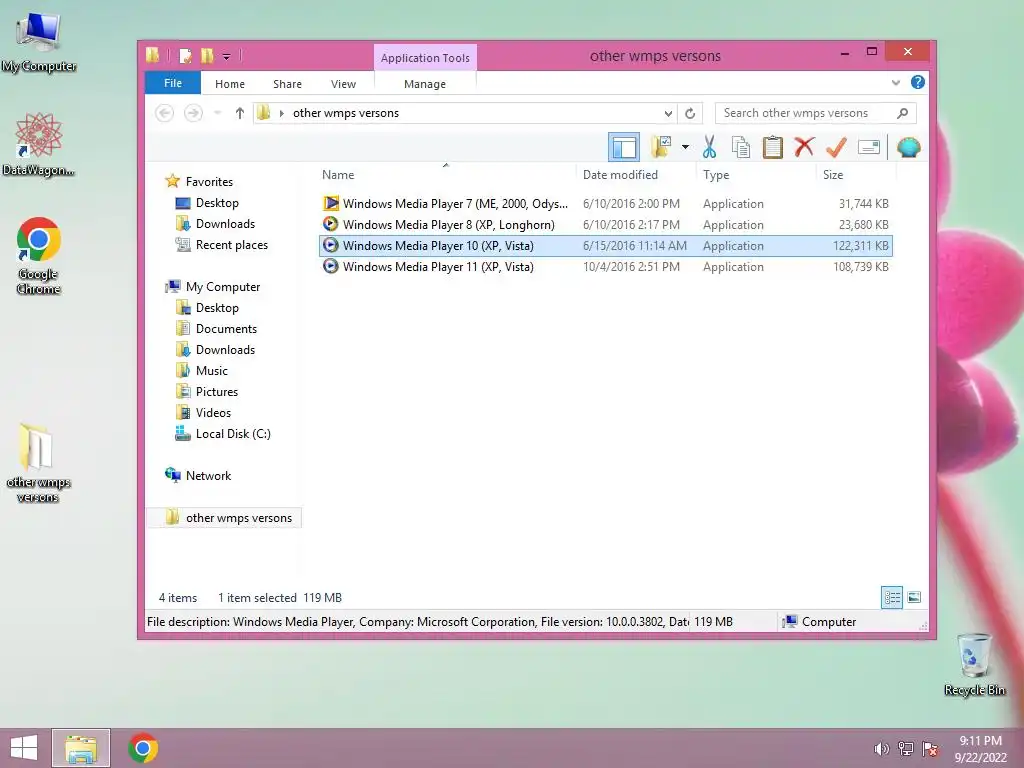Viewport: 1024px width, 768px height.
Task: Go back using the back arrow
Action: click(165, 113)
